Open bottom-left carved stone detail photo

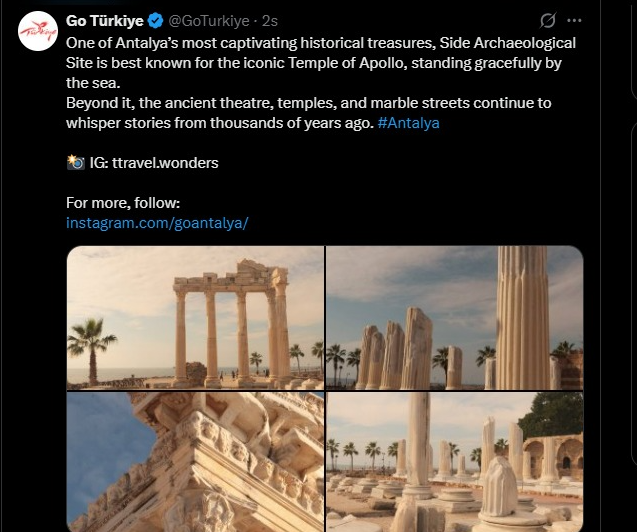pos(196,461)
